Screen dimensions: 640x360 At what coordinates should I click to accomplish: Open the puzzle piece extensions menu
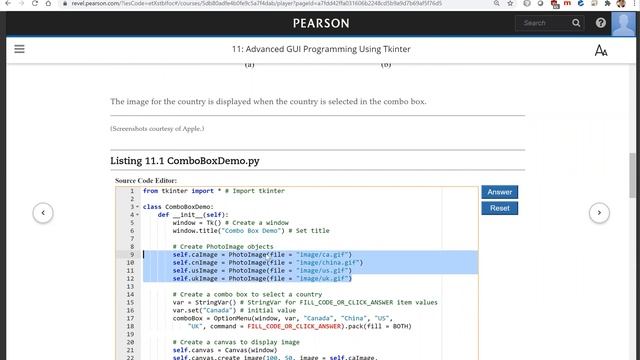[608, 3]
